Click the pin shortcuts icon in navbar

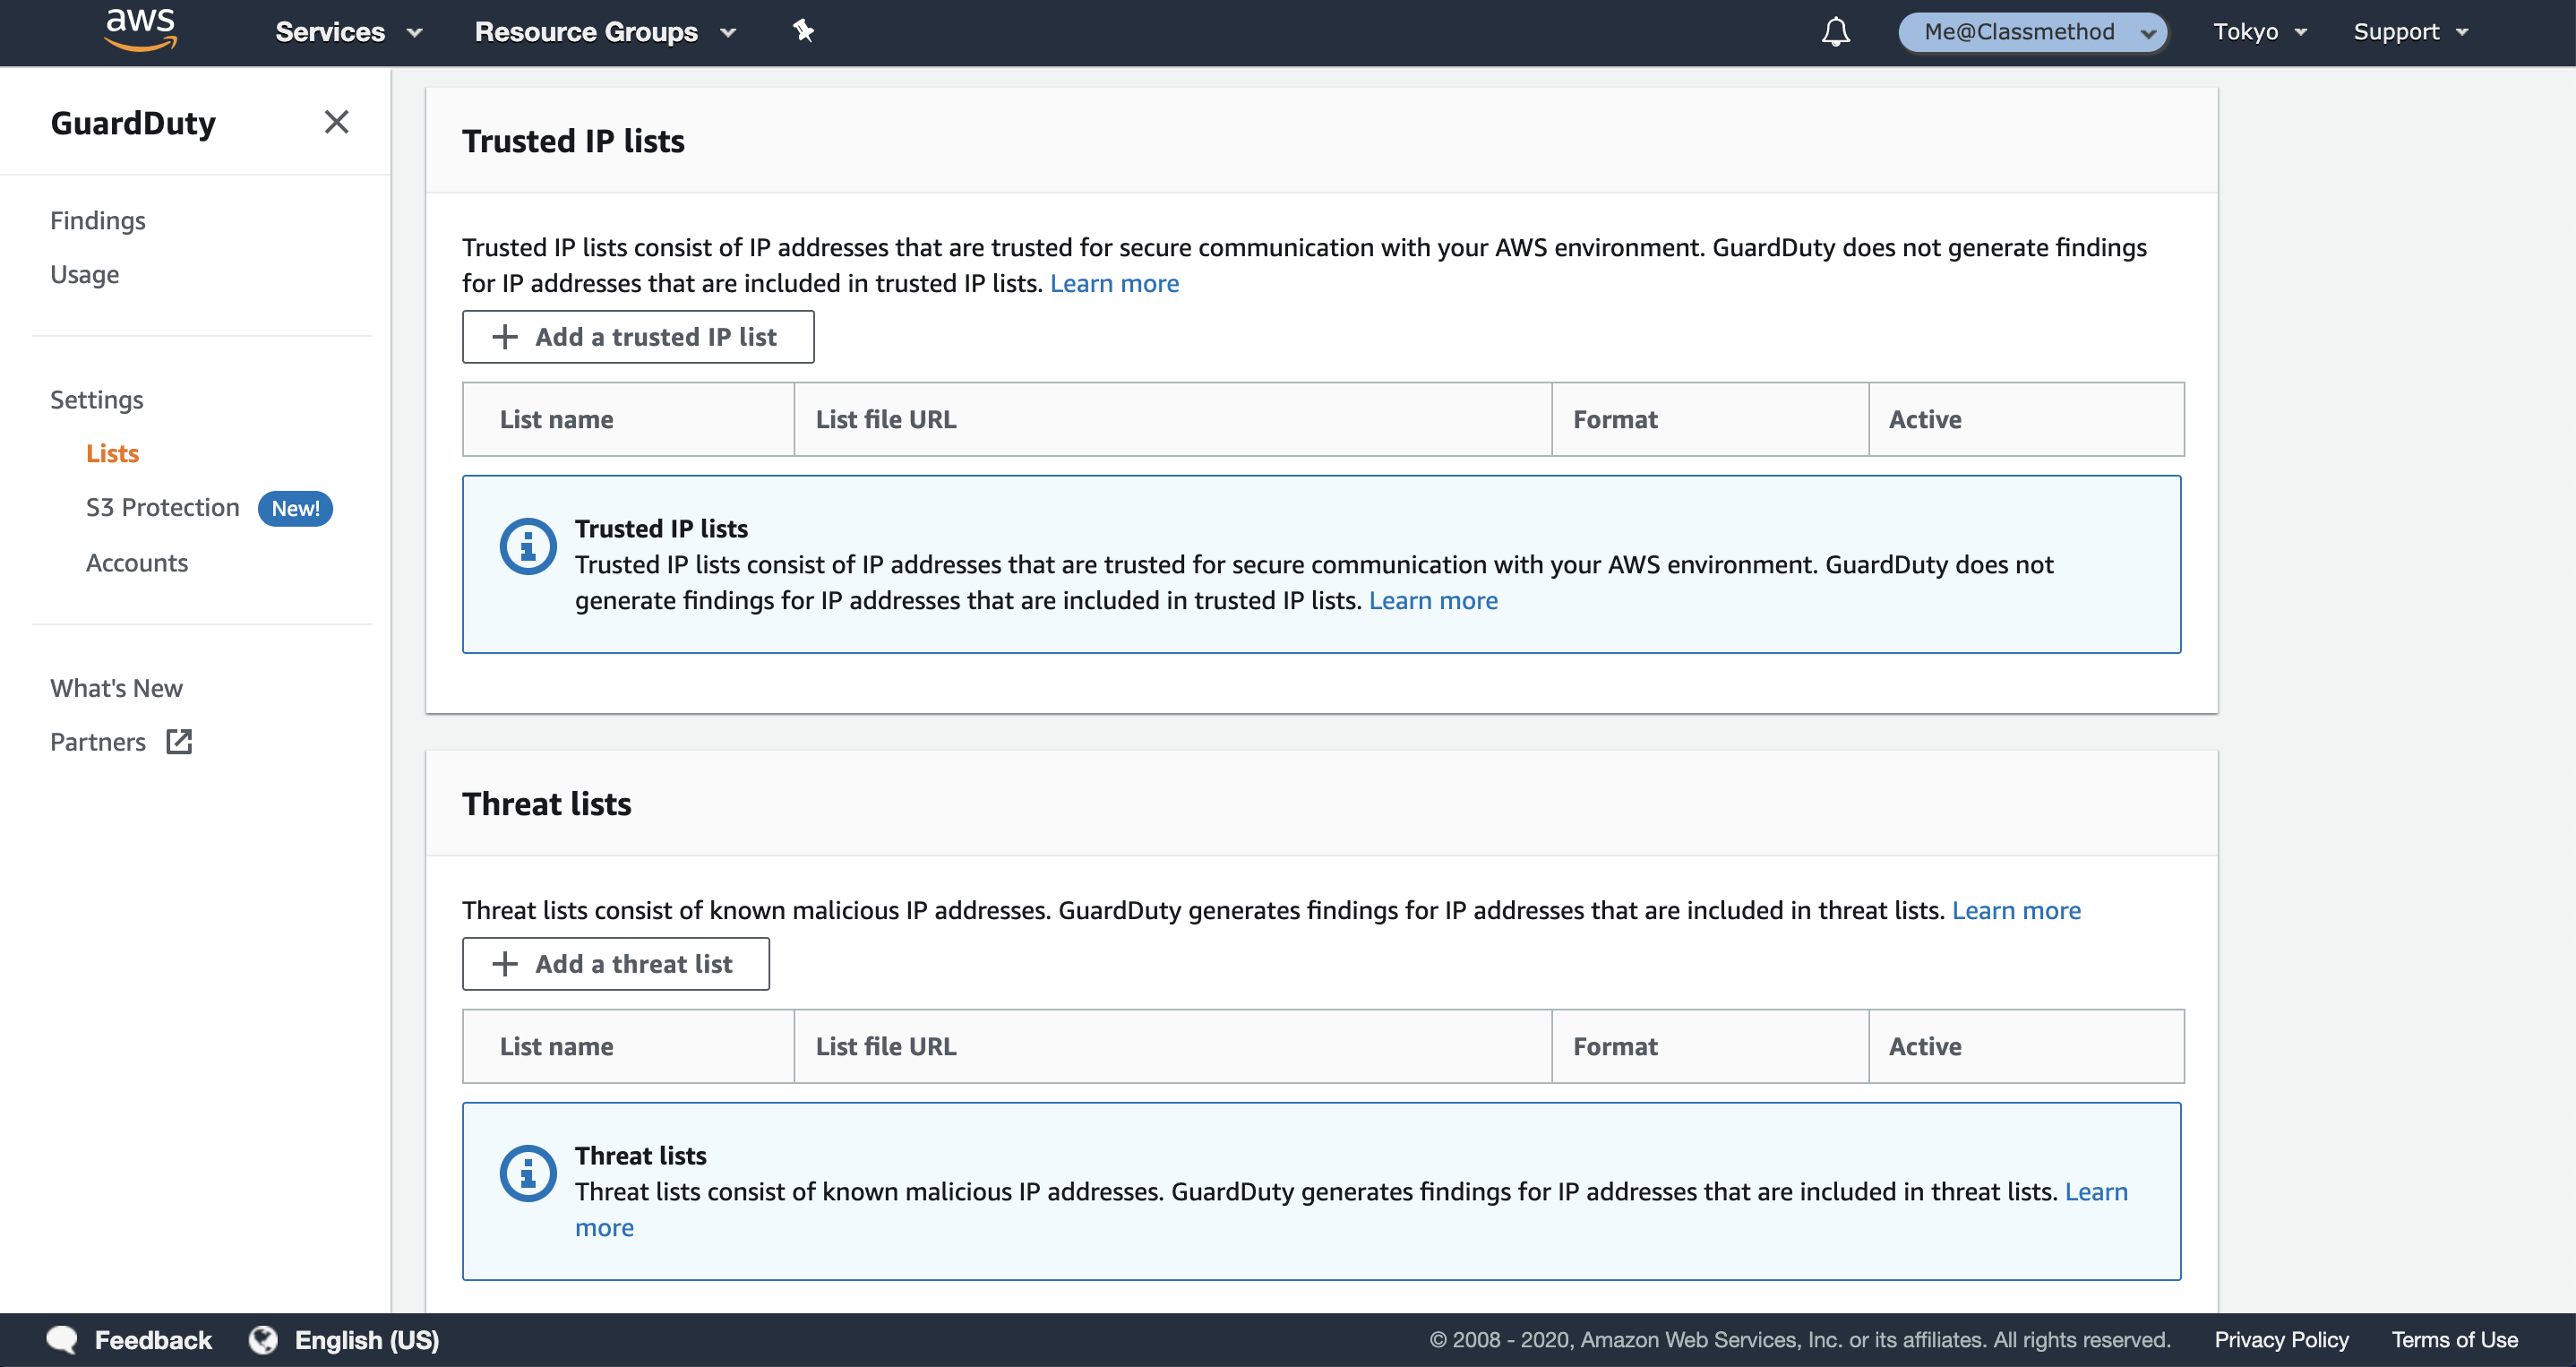tap(803, 31)
